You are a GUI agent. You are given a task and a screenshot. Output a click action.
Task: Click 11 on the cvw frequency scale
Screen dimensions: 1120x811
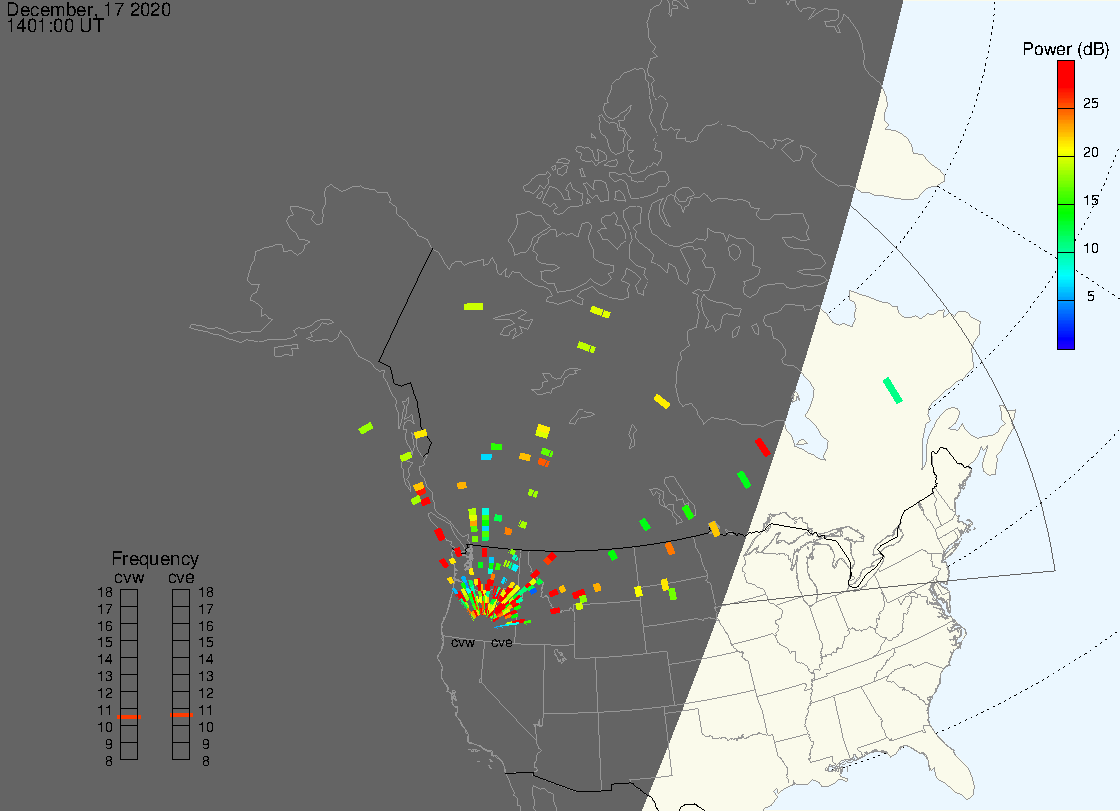pyautogui.click(x=105, y=710)
